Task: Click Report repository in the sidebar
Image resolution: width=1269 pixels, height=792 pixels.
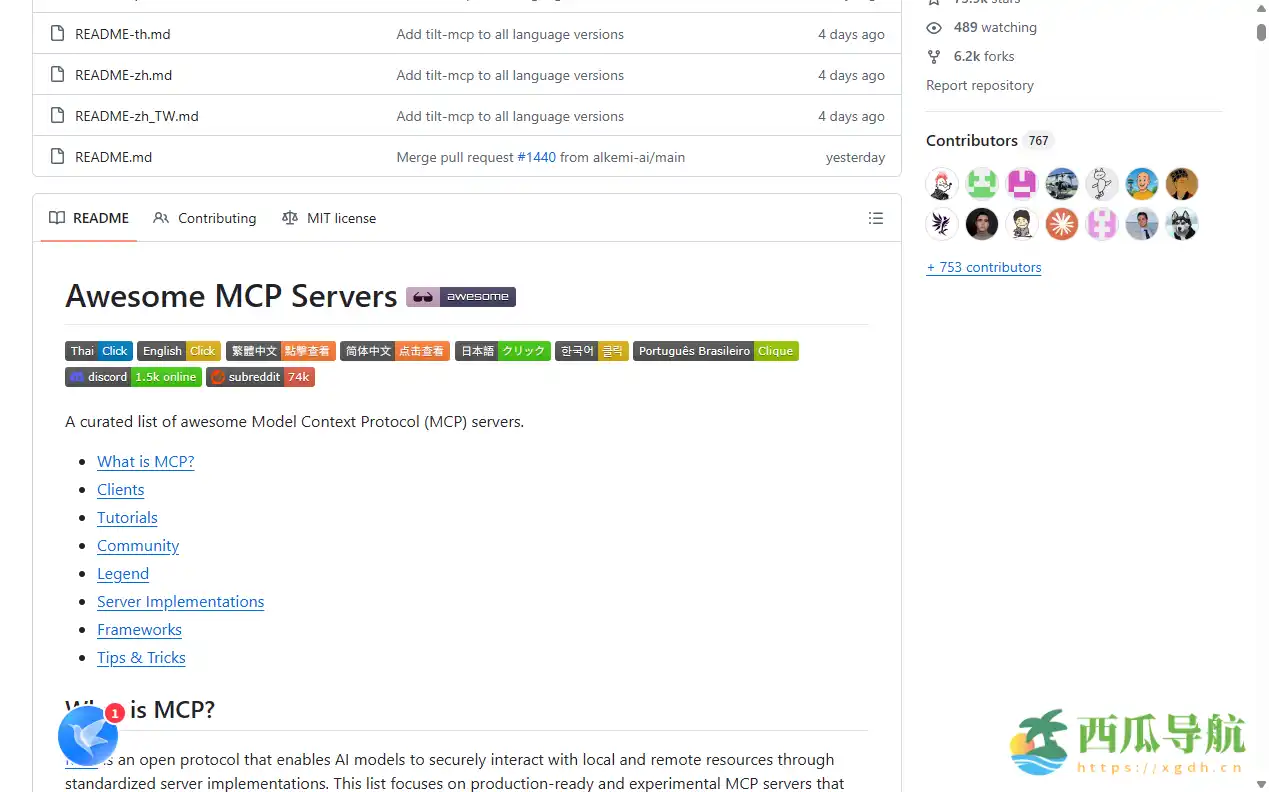Action: pos(980,85)
